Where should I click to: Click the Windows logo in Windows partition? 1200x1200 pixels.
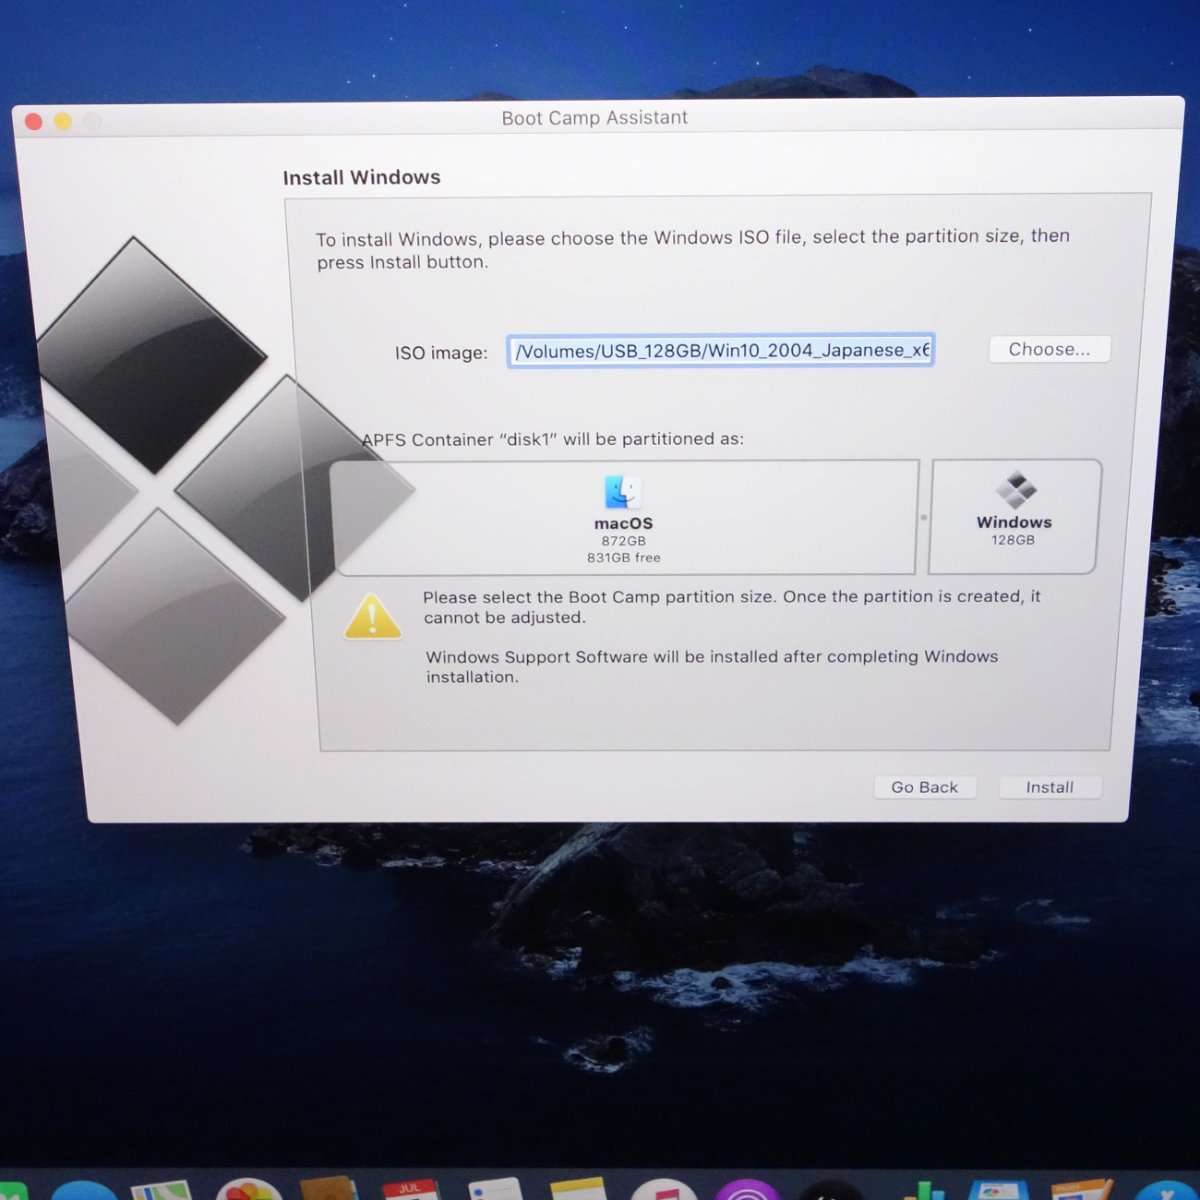coord(1015,490)
